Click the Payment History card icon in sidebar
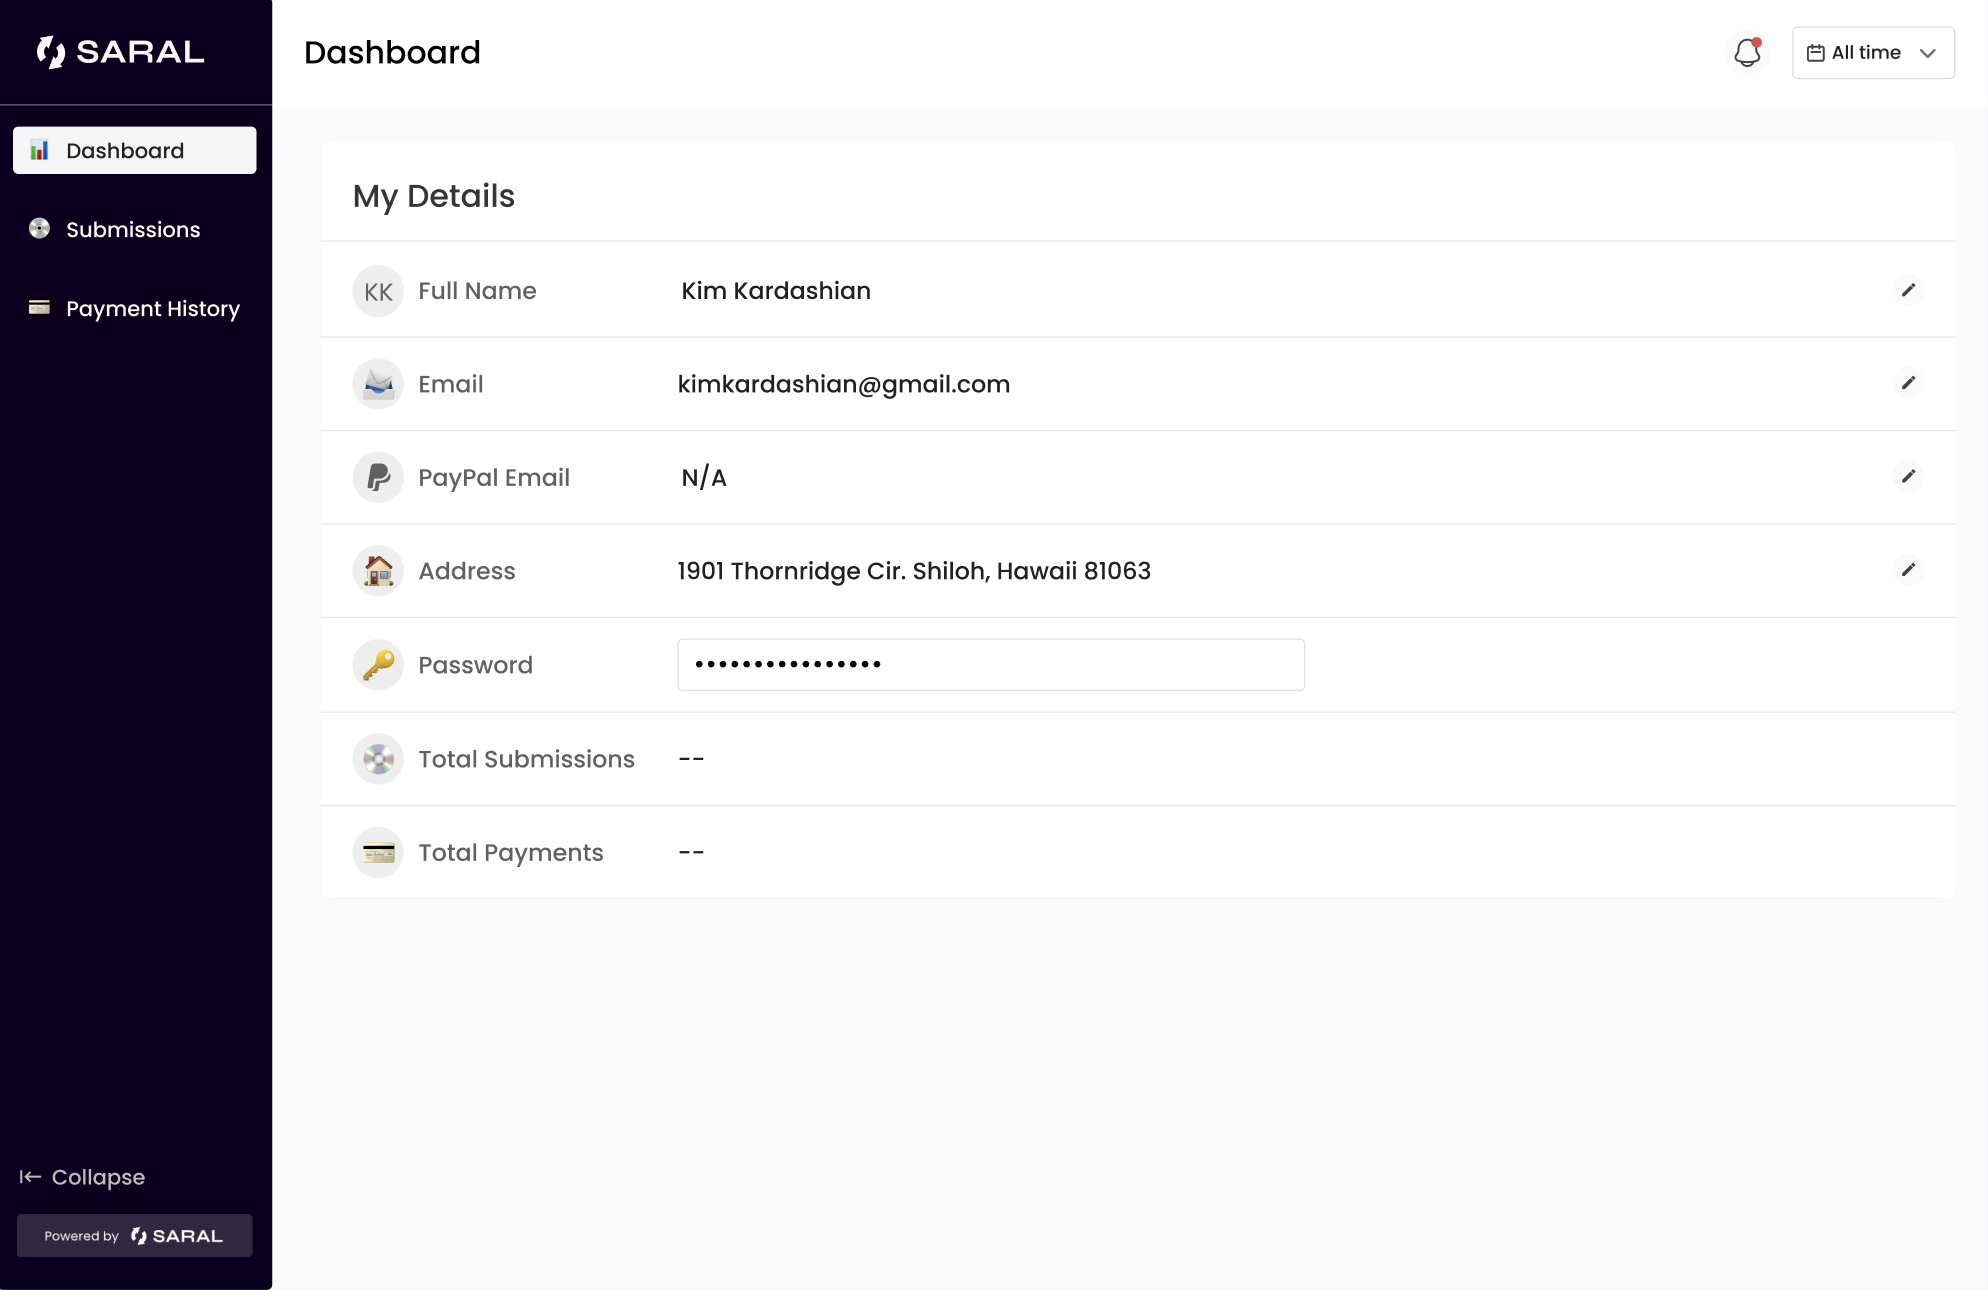The height and width of the screenshot is (1290, 1988). coord(39,307)
